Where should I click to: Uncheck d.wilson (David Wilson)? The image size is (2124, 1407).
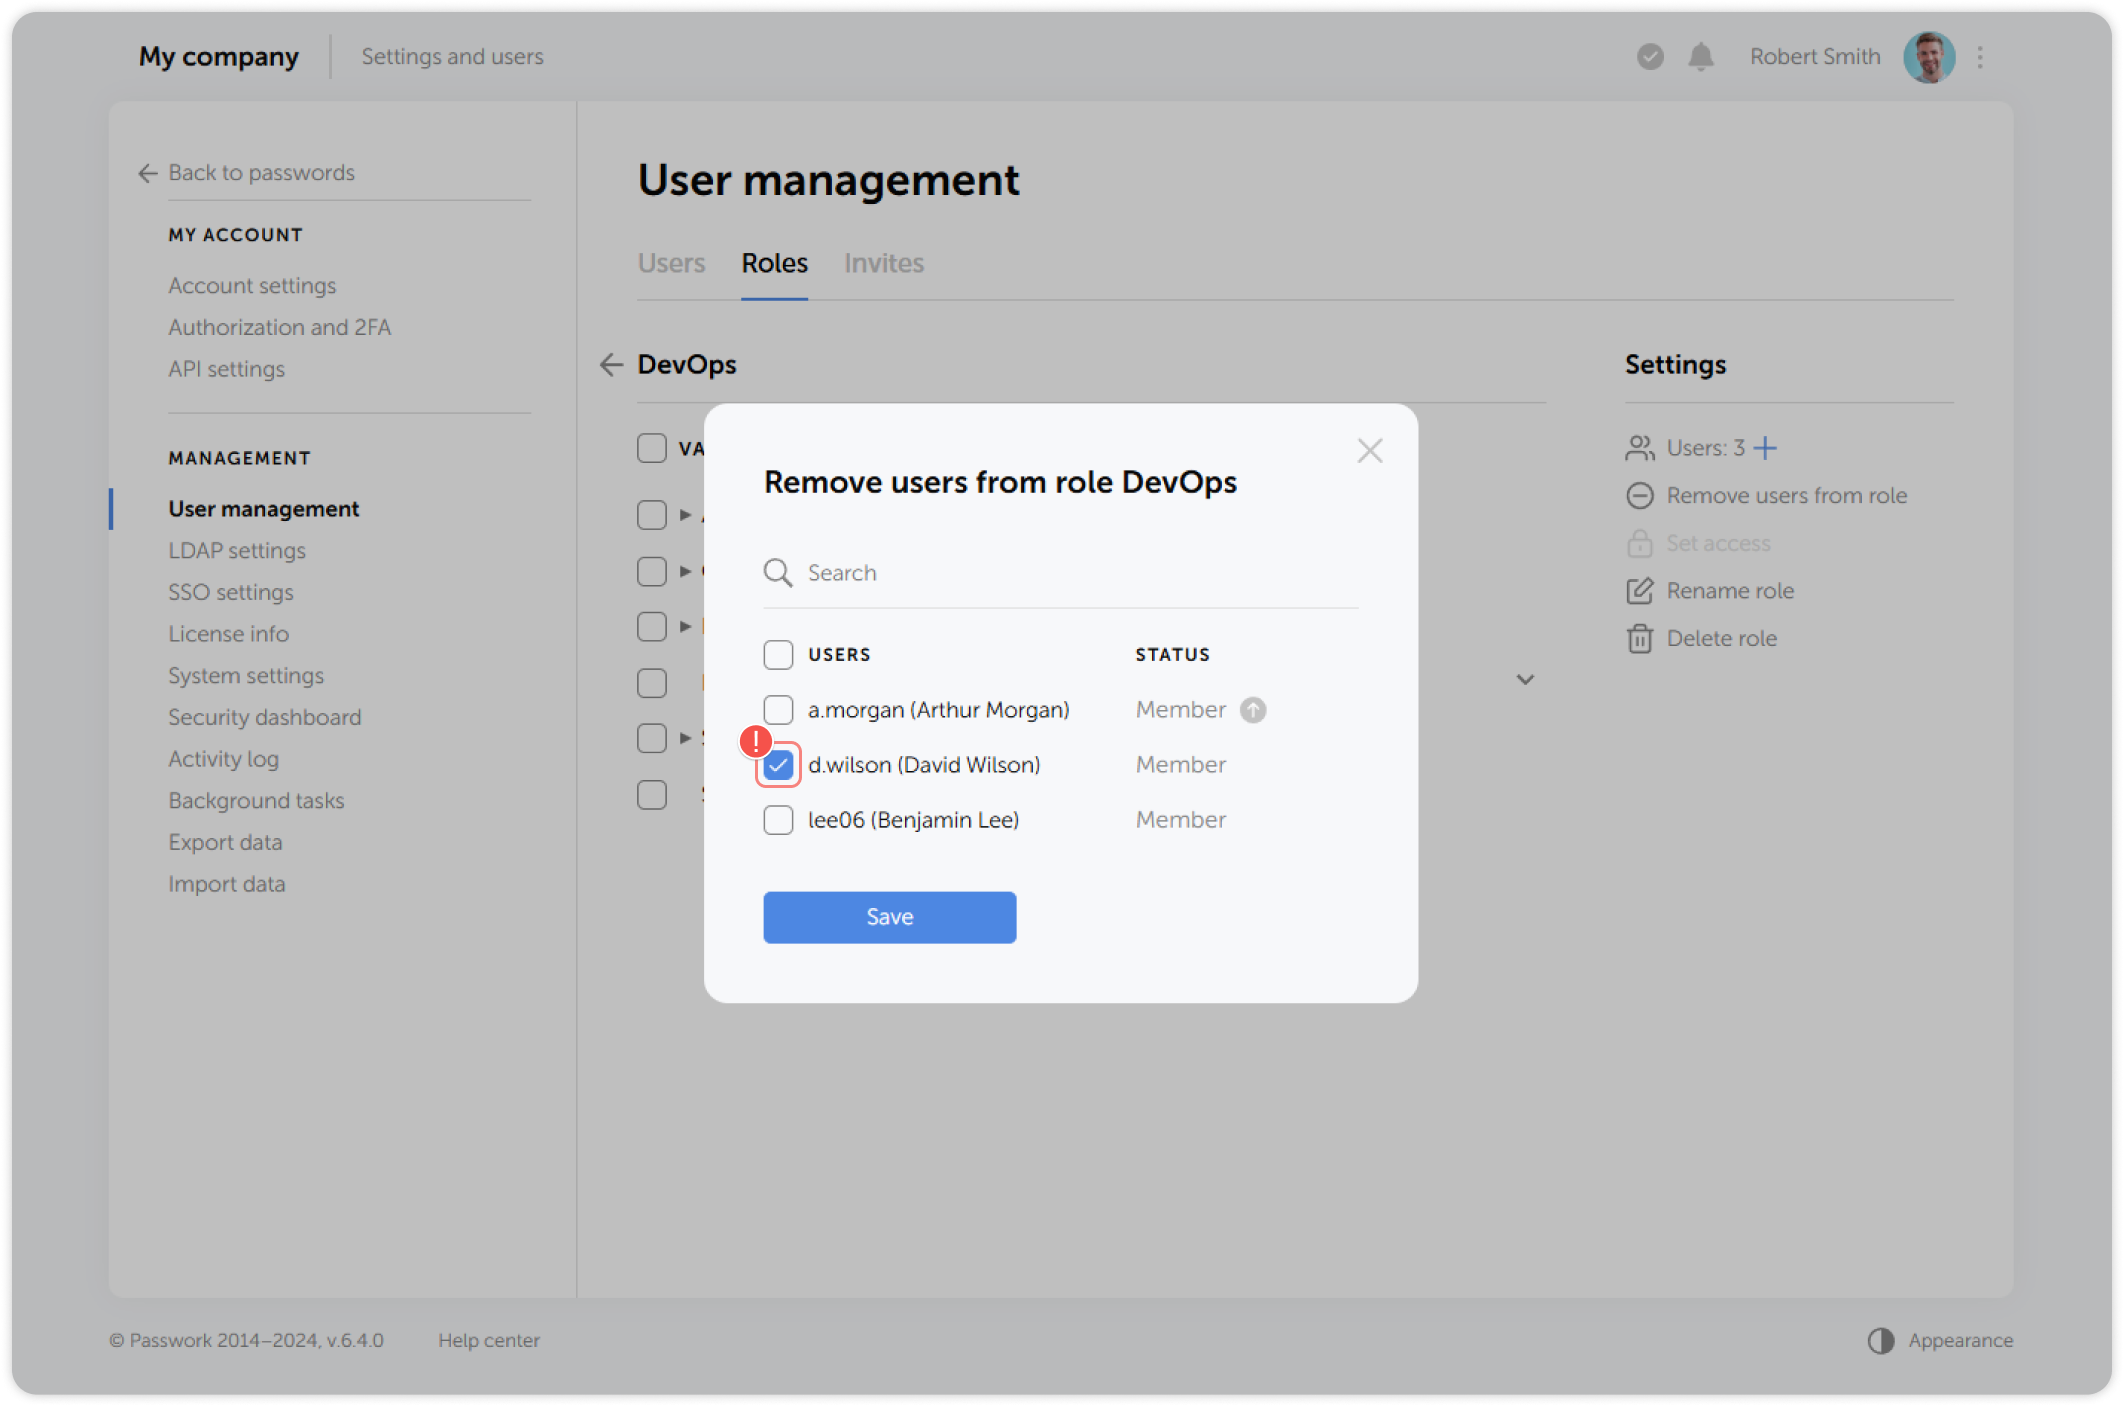[778, 765]
